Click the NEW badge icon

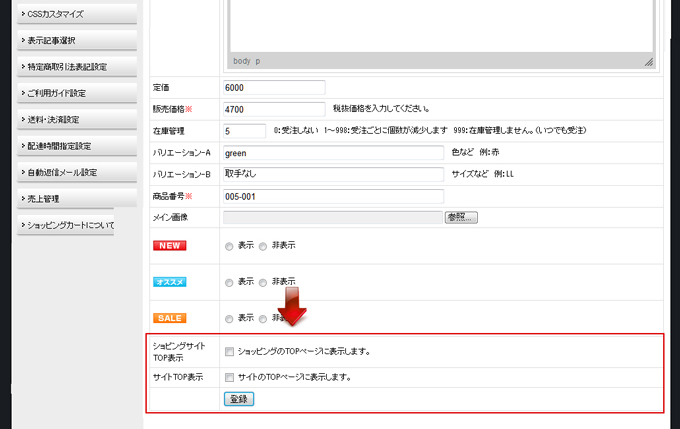tap(170, 246)
